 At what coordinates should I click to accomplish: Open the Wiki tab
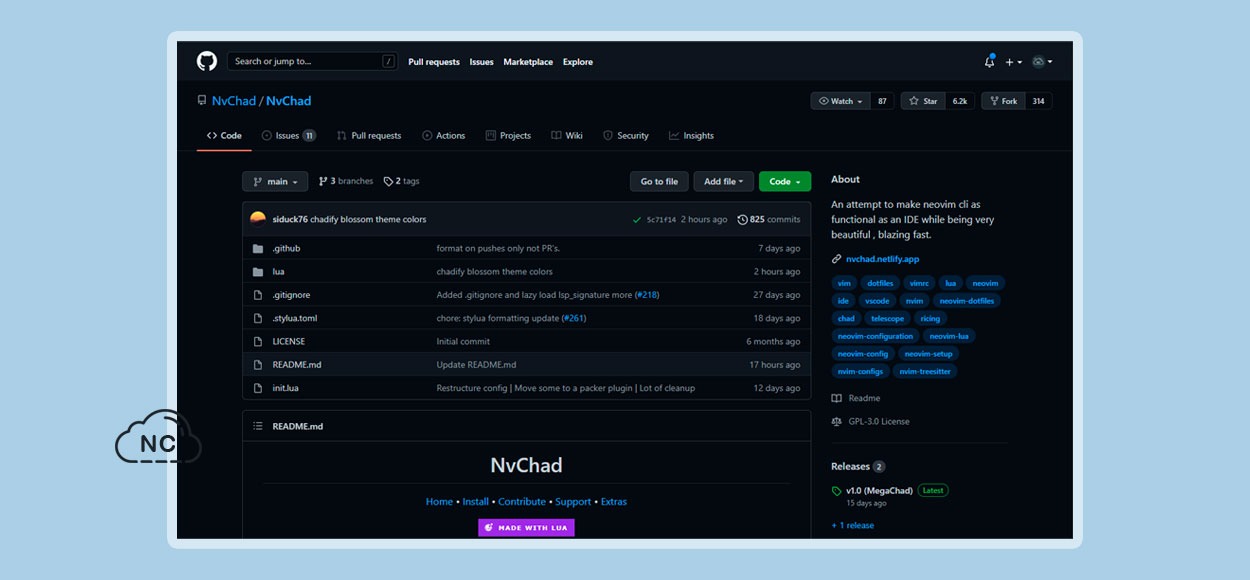pyautogui.click(x=567, y=136)
